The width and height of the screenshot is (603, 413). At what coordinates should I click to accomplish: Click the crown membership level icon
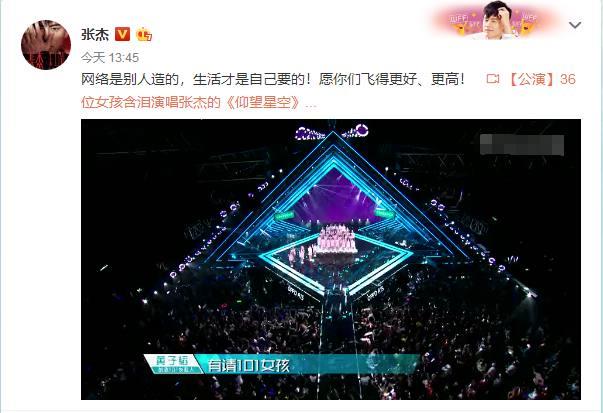144,34
